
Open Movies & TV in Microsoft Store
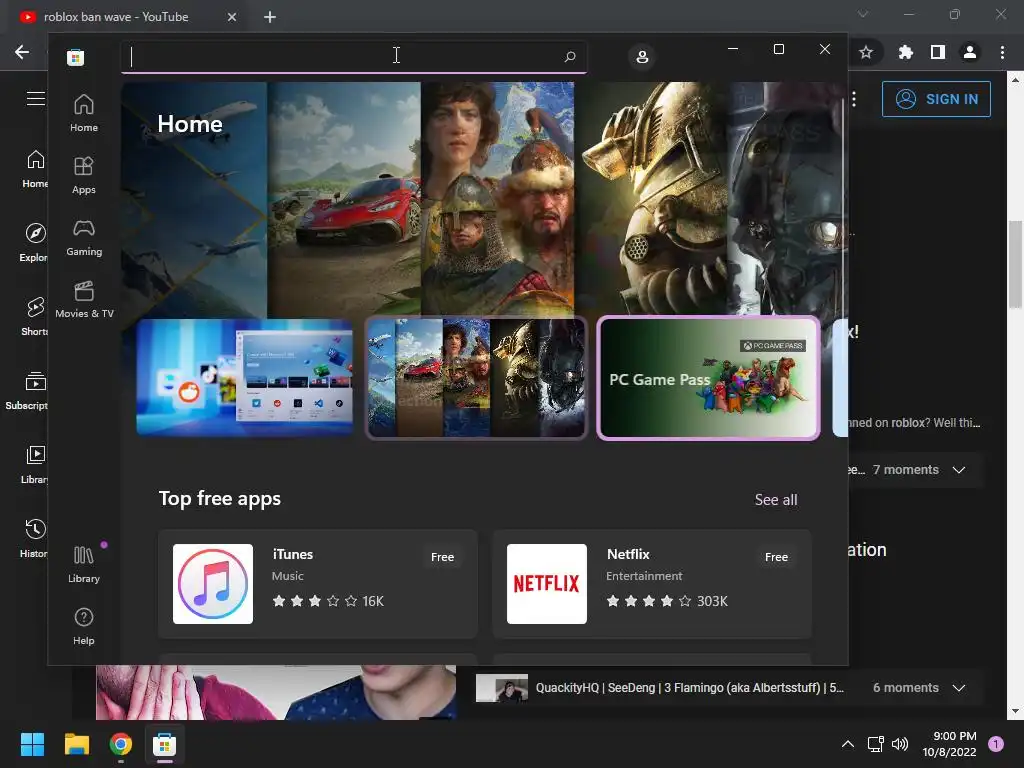pyautogui.click(x=84, y=299)
